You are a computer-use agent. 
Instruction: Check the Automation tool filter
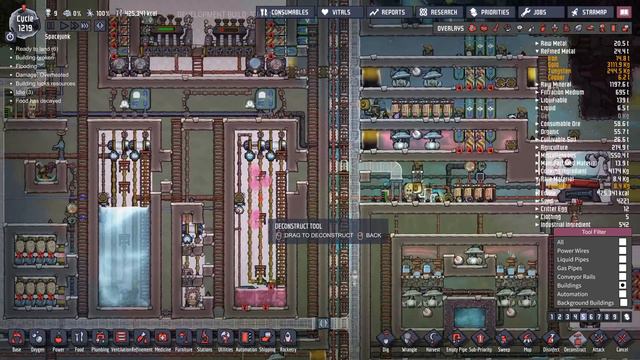[x=622, y=293]
